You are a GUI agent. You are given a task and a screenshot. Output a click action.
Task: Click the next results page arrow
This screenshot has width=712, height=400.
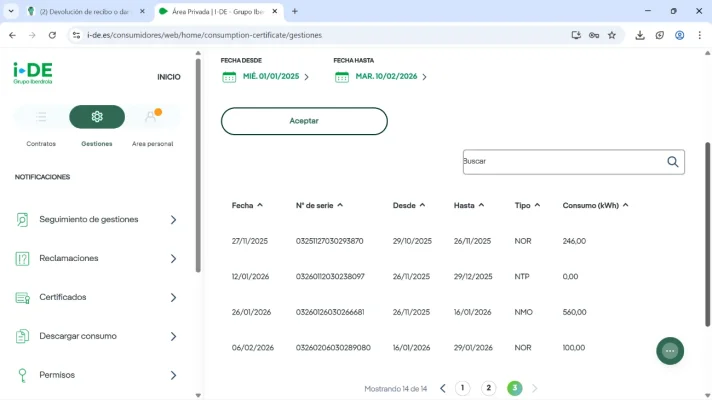coord(534,388)
